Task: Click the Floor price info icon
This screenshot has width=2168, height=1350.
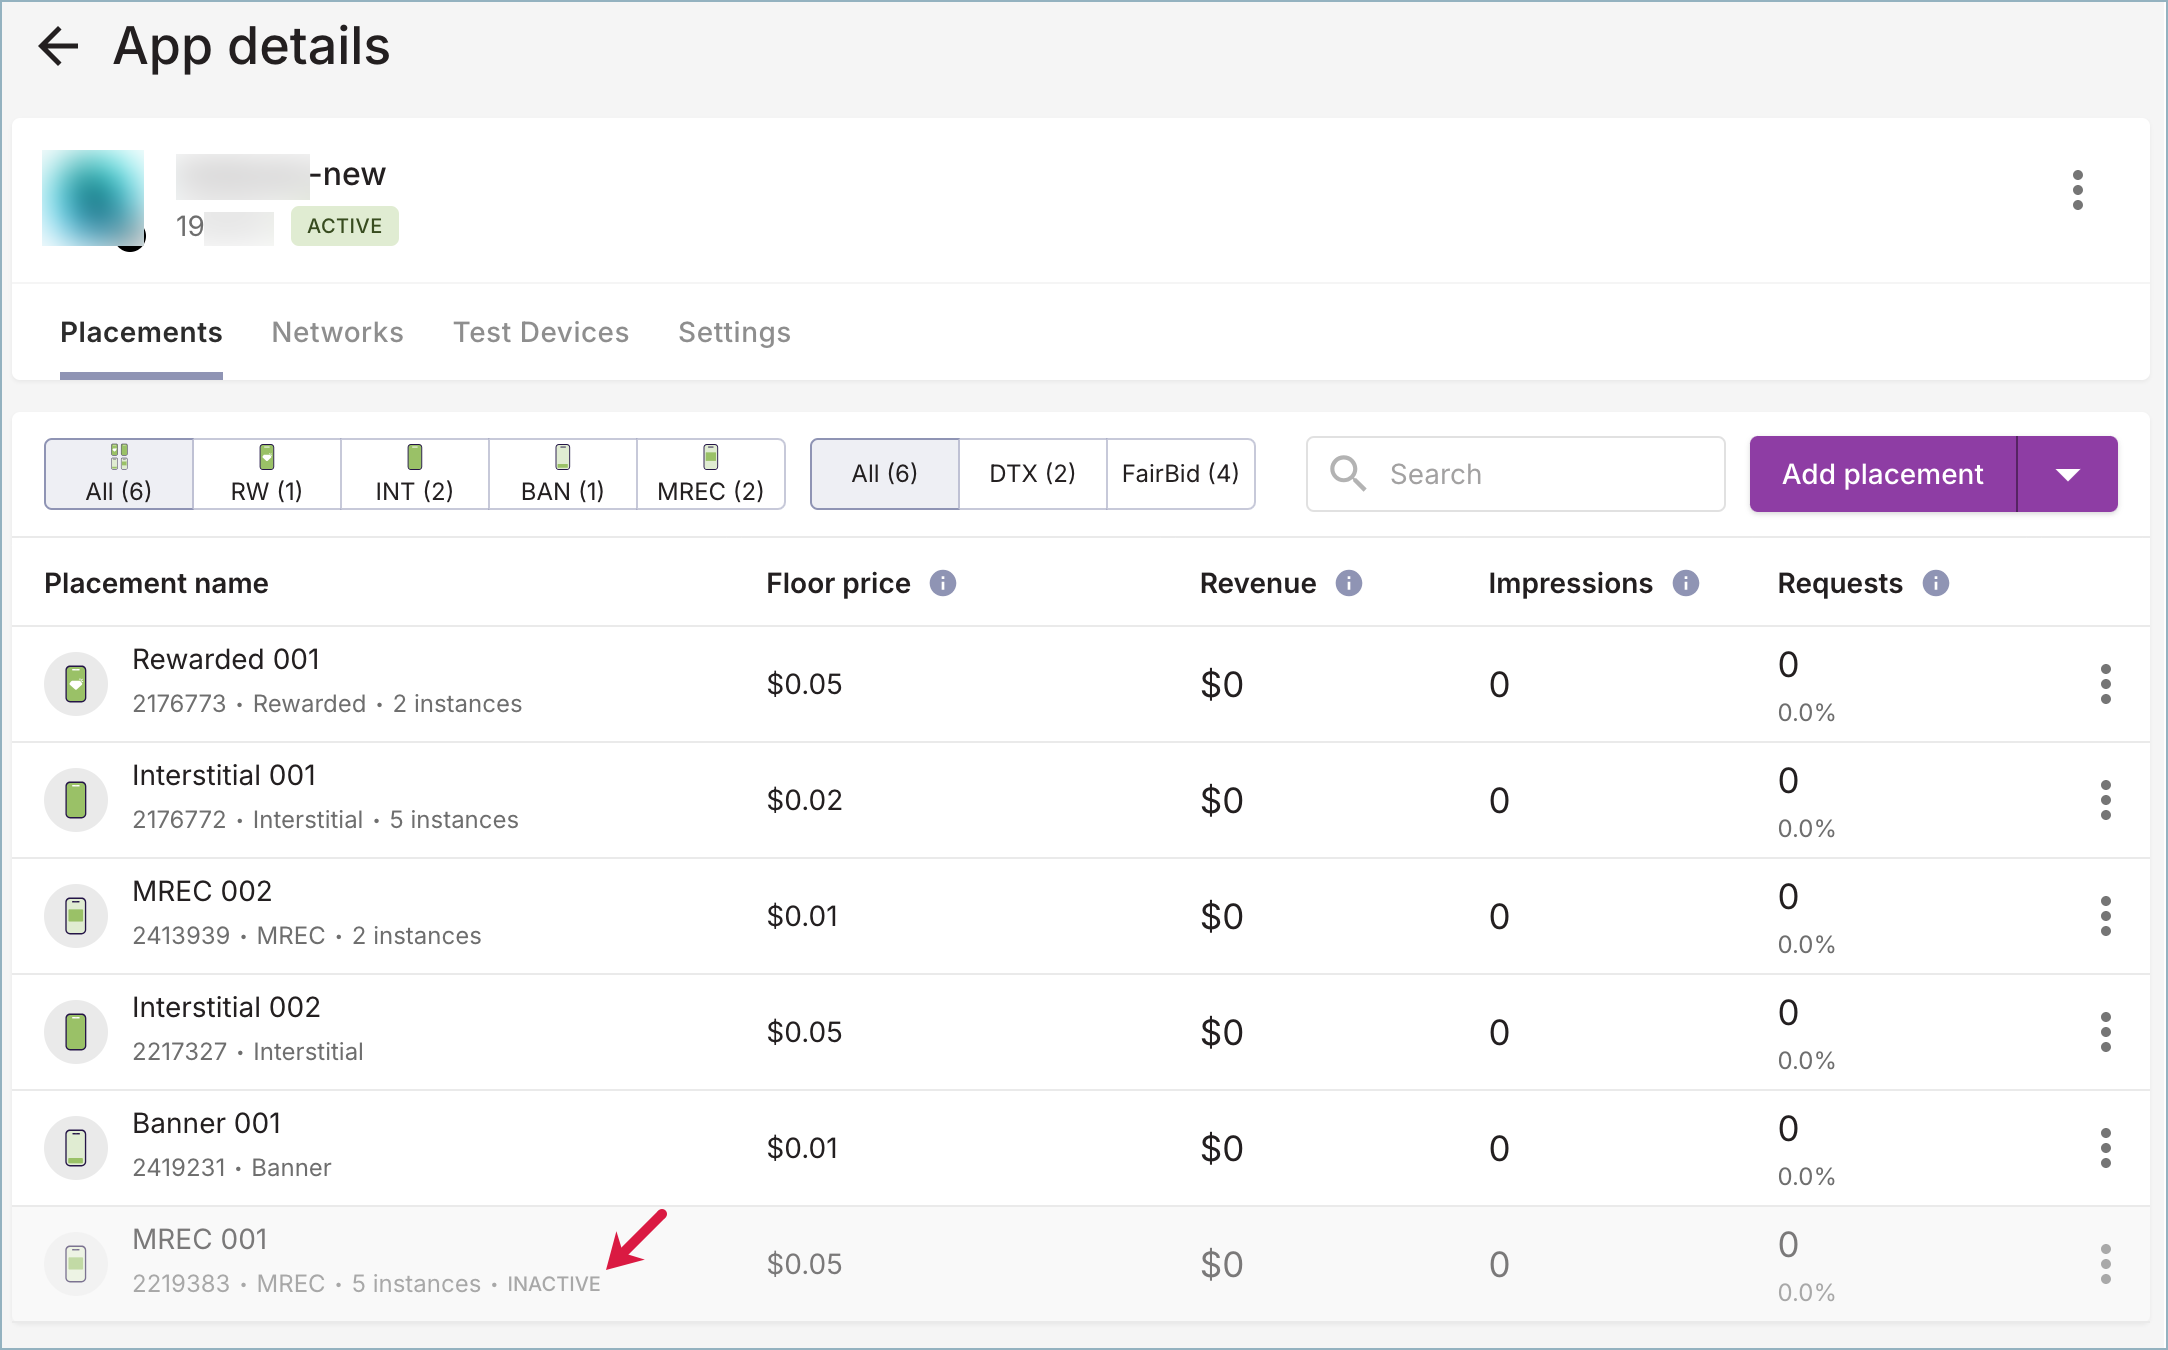Action: [942, 583]
